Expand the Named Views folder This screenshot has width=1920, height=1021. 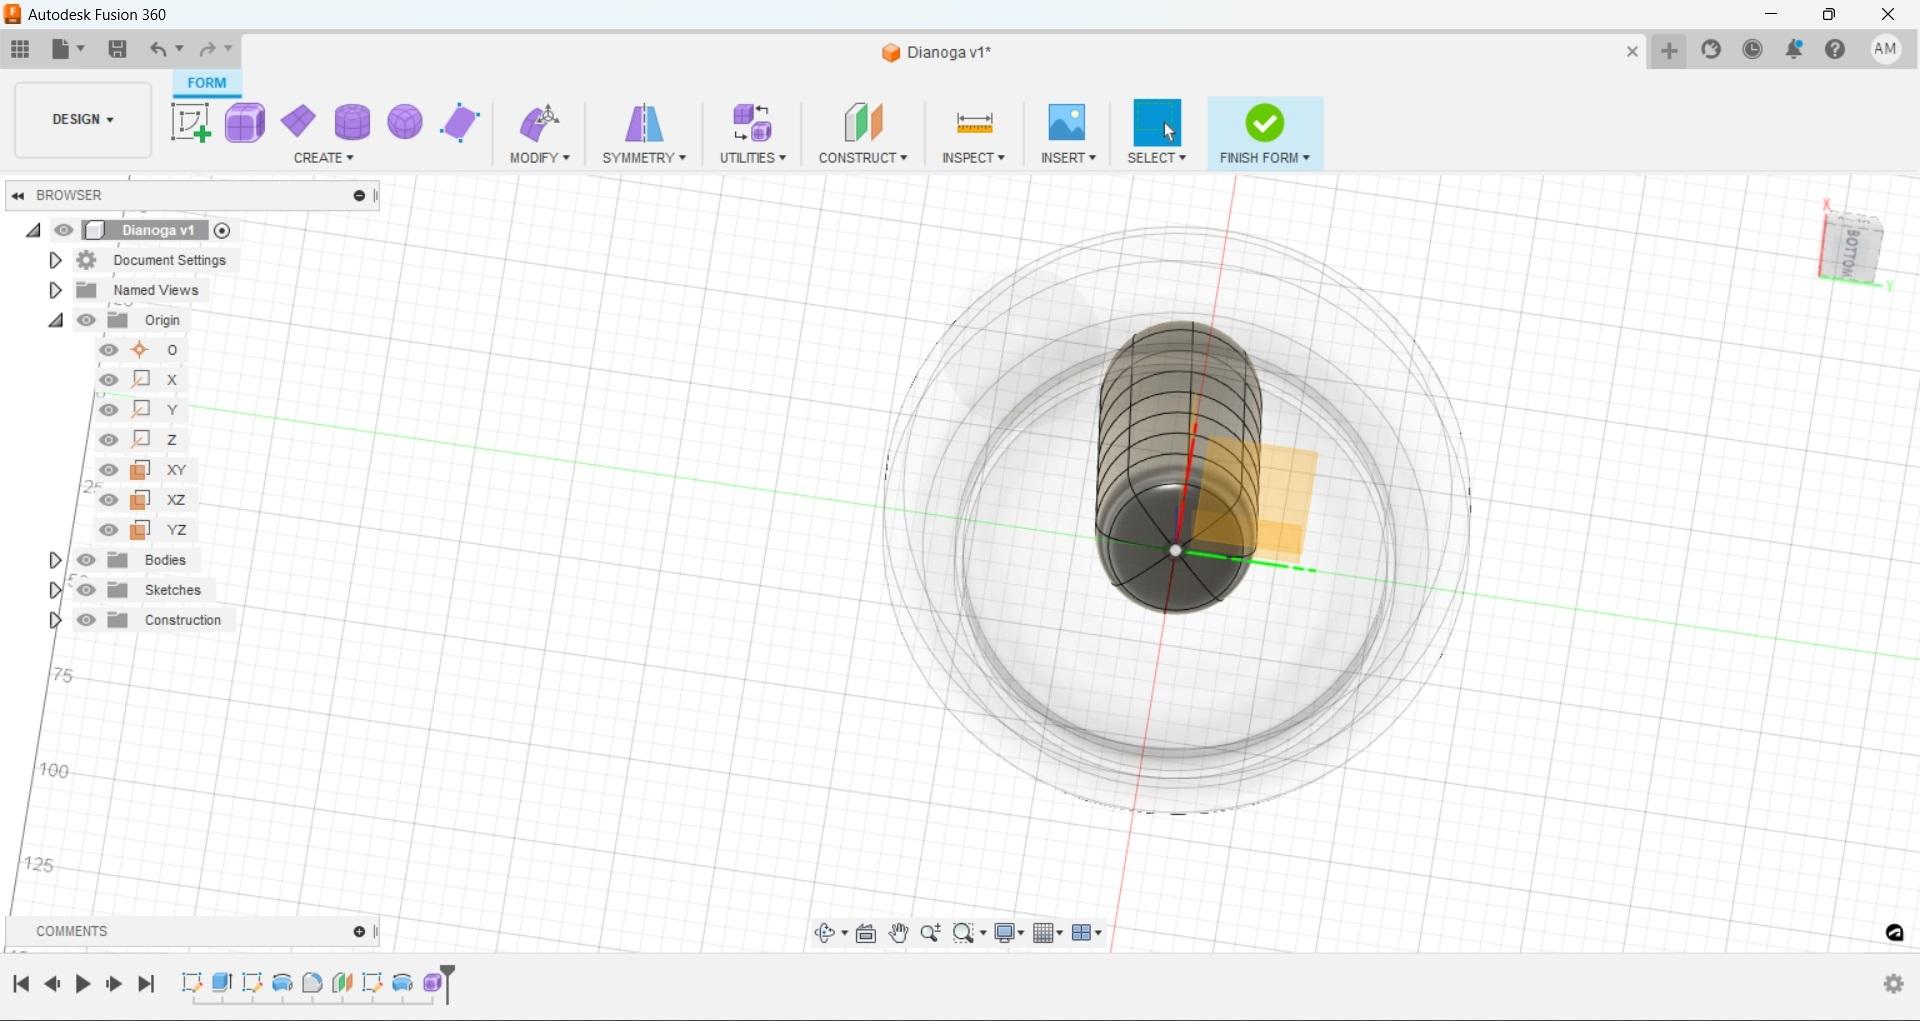(55, 290)
